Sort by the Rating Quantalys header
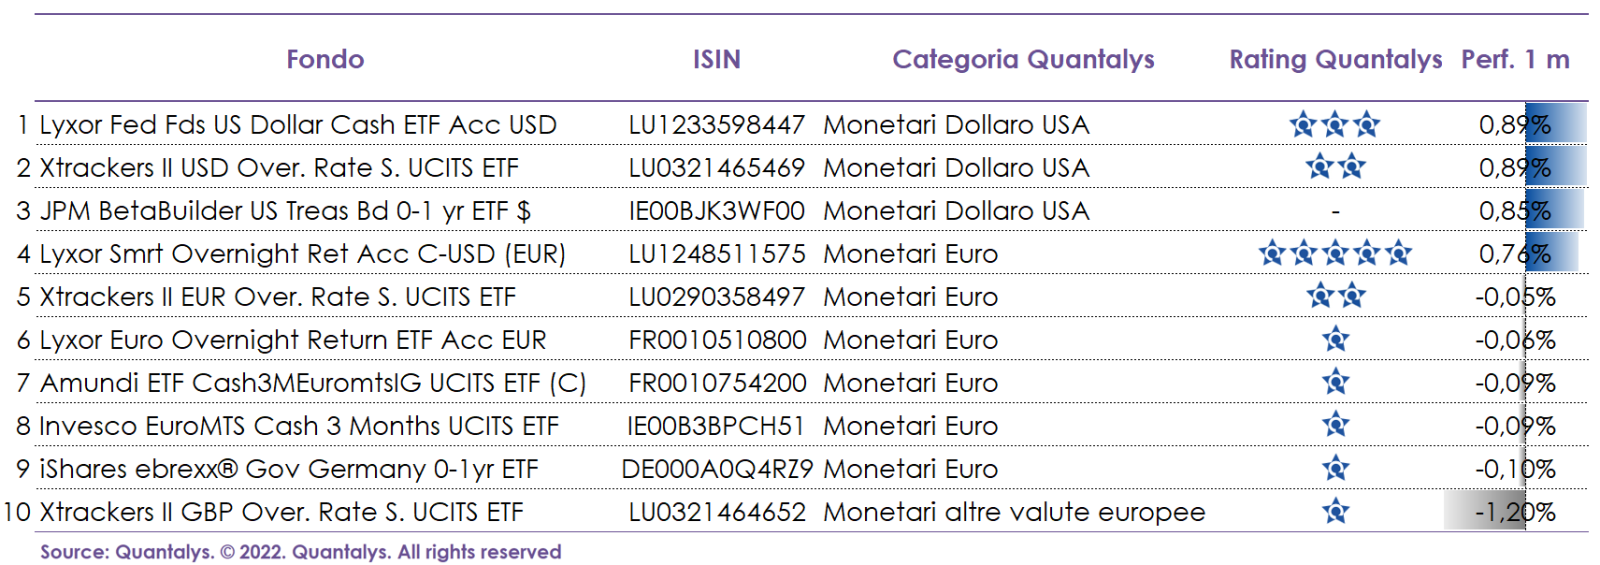 click(1335, 60)
